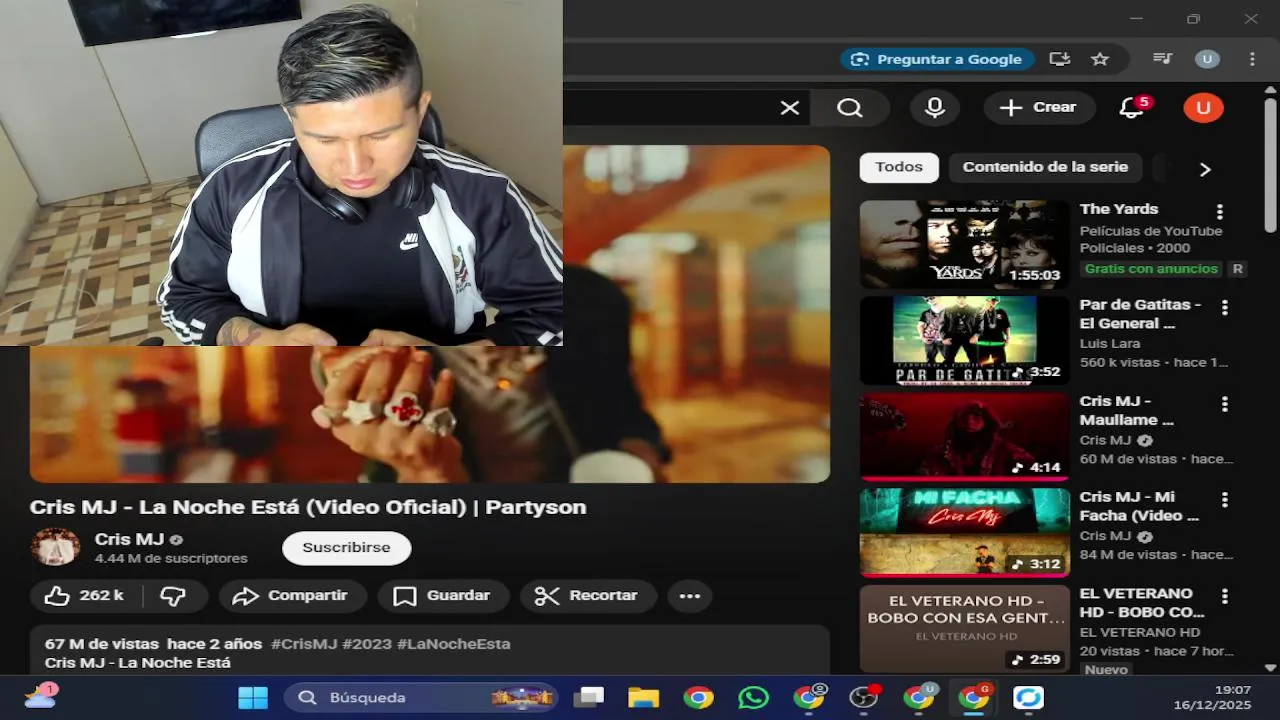Image resolution: width=1280 pixels, height=720 pixels.
Task: Click Gratis con anuncios badge
Action: point(1151,269)
